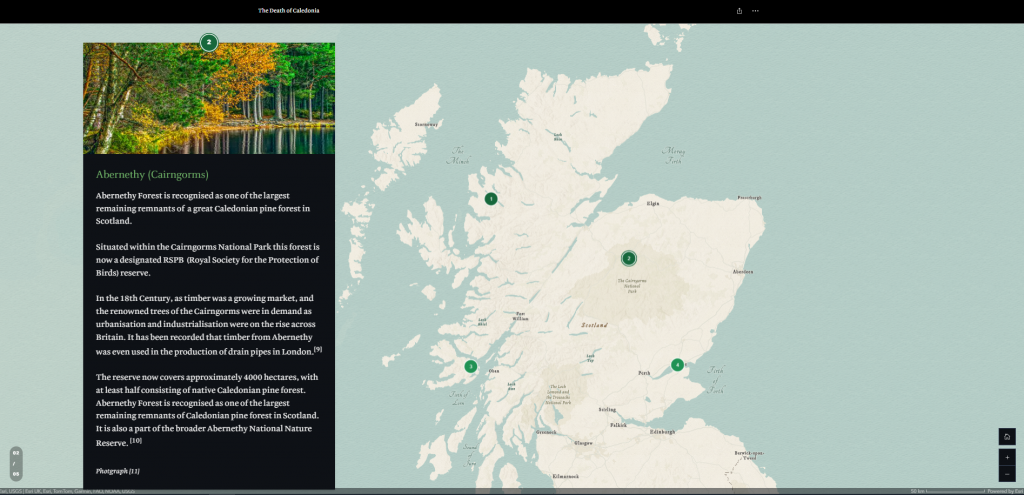Image resolution: width=1024 pixels, height=495 pixels.
Task: Click the map attribution text at bottom left
Action: coord(68,491)
